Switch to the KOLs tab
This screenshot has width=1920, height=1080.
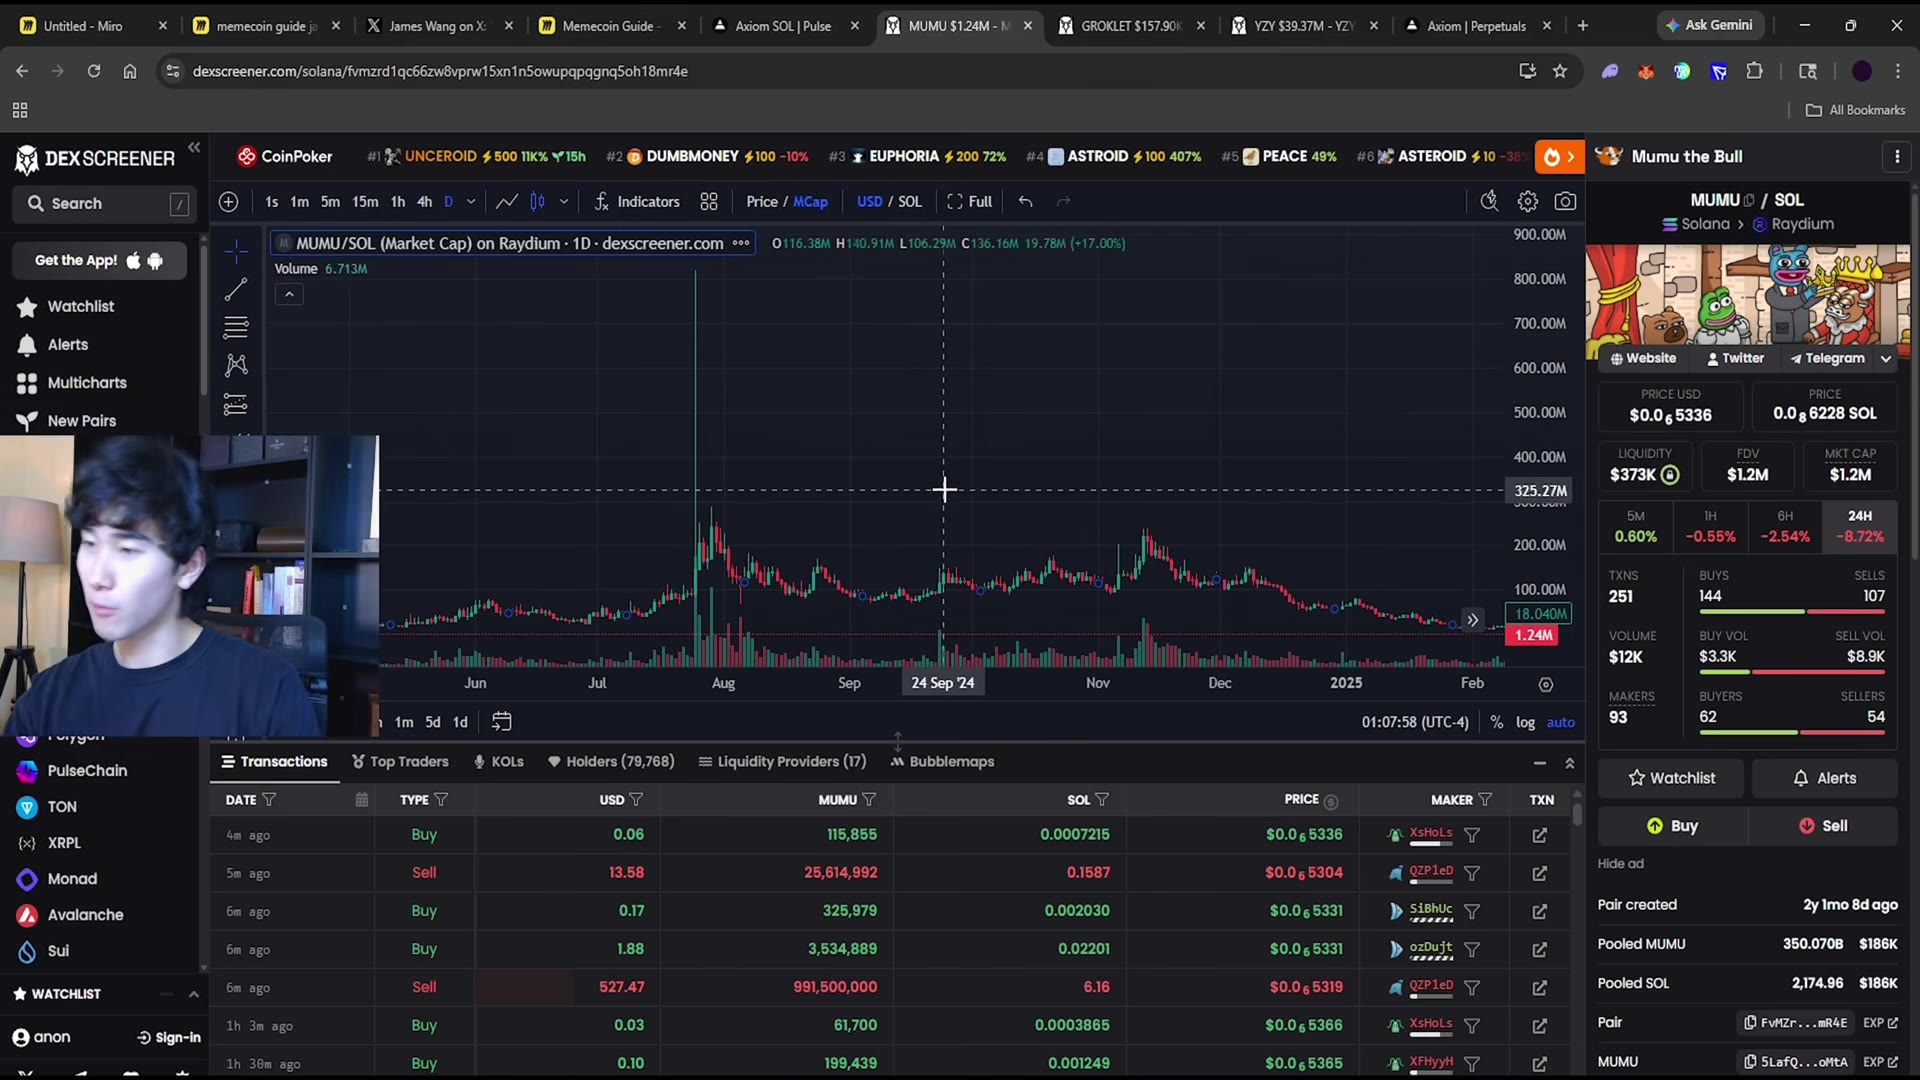499,762
